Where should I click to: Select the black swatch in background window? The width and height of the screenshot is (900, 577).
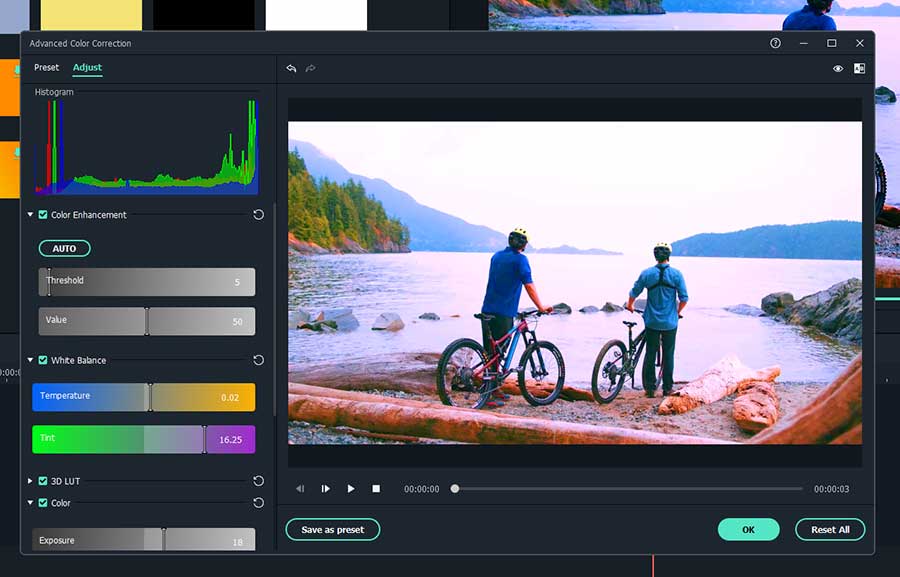[x=204, y=14]
